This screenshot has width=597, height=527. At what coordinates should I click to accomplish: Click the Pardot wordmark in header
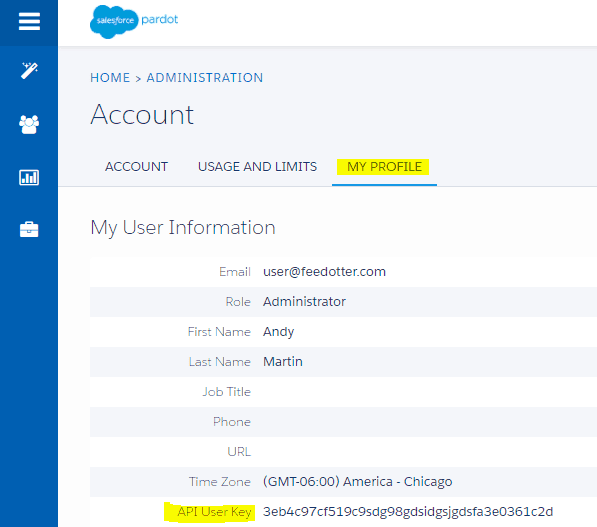pos(160,19)
